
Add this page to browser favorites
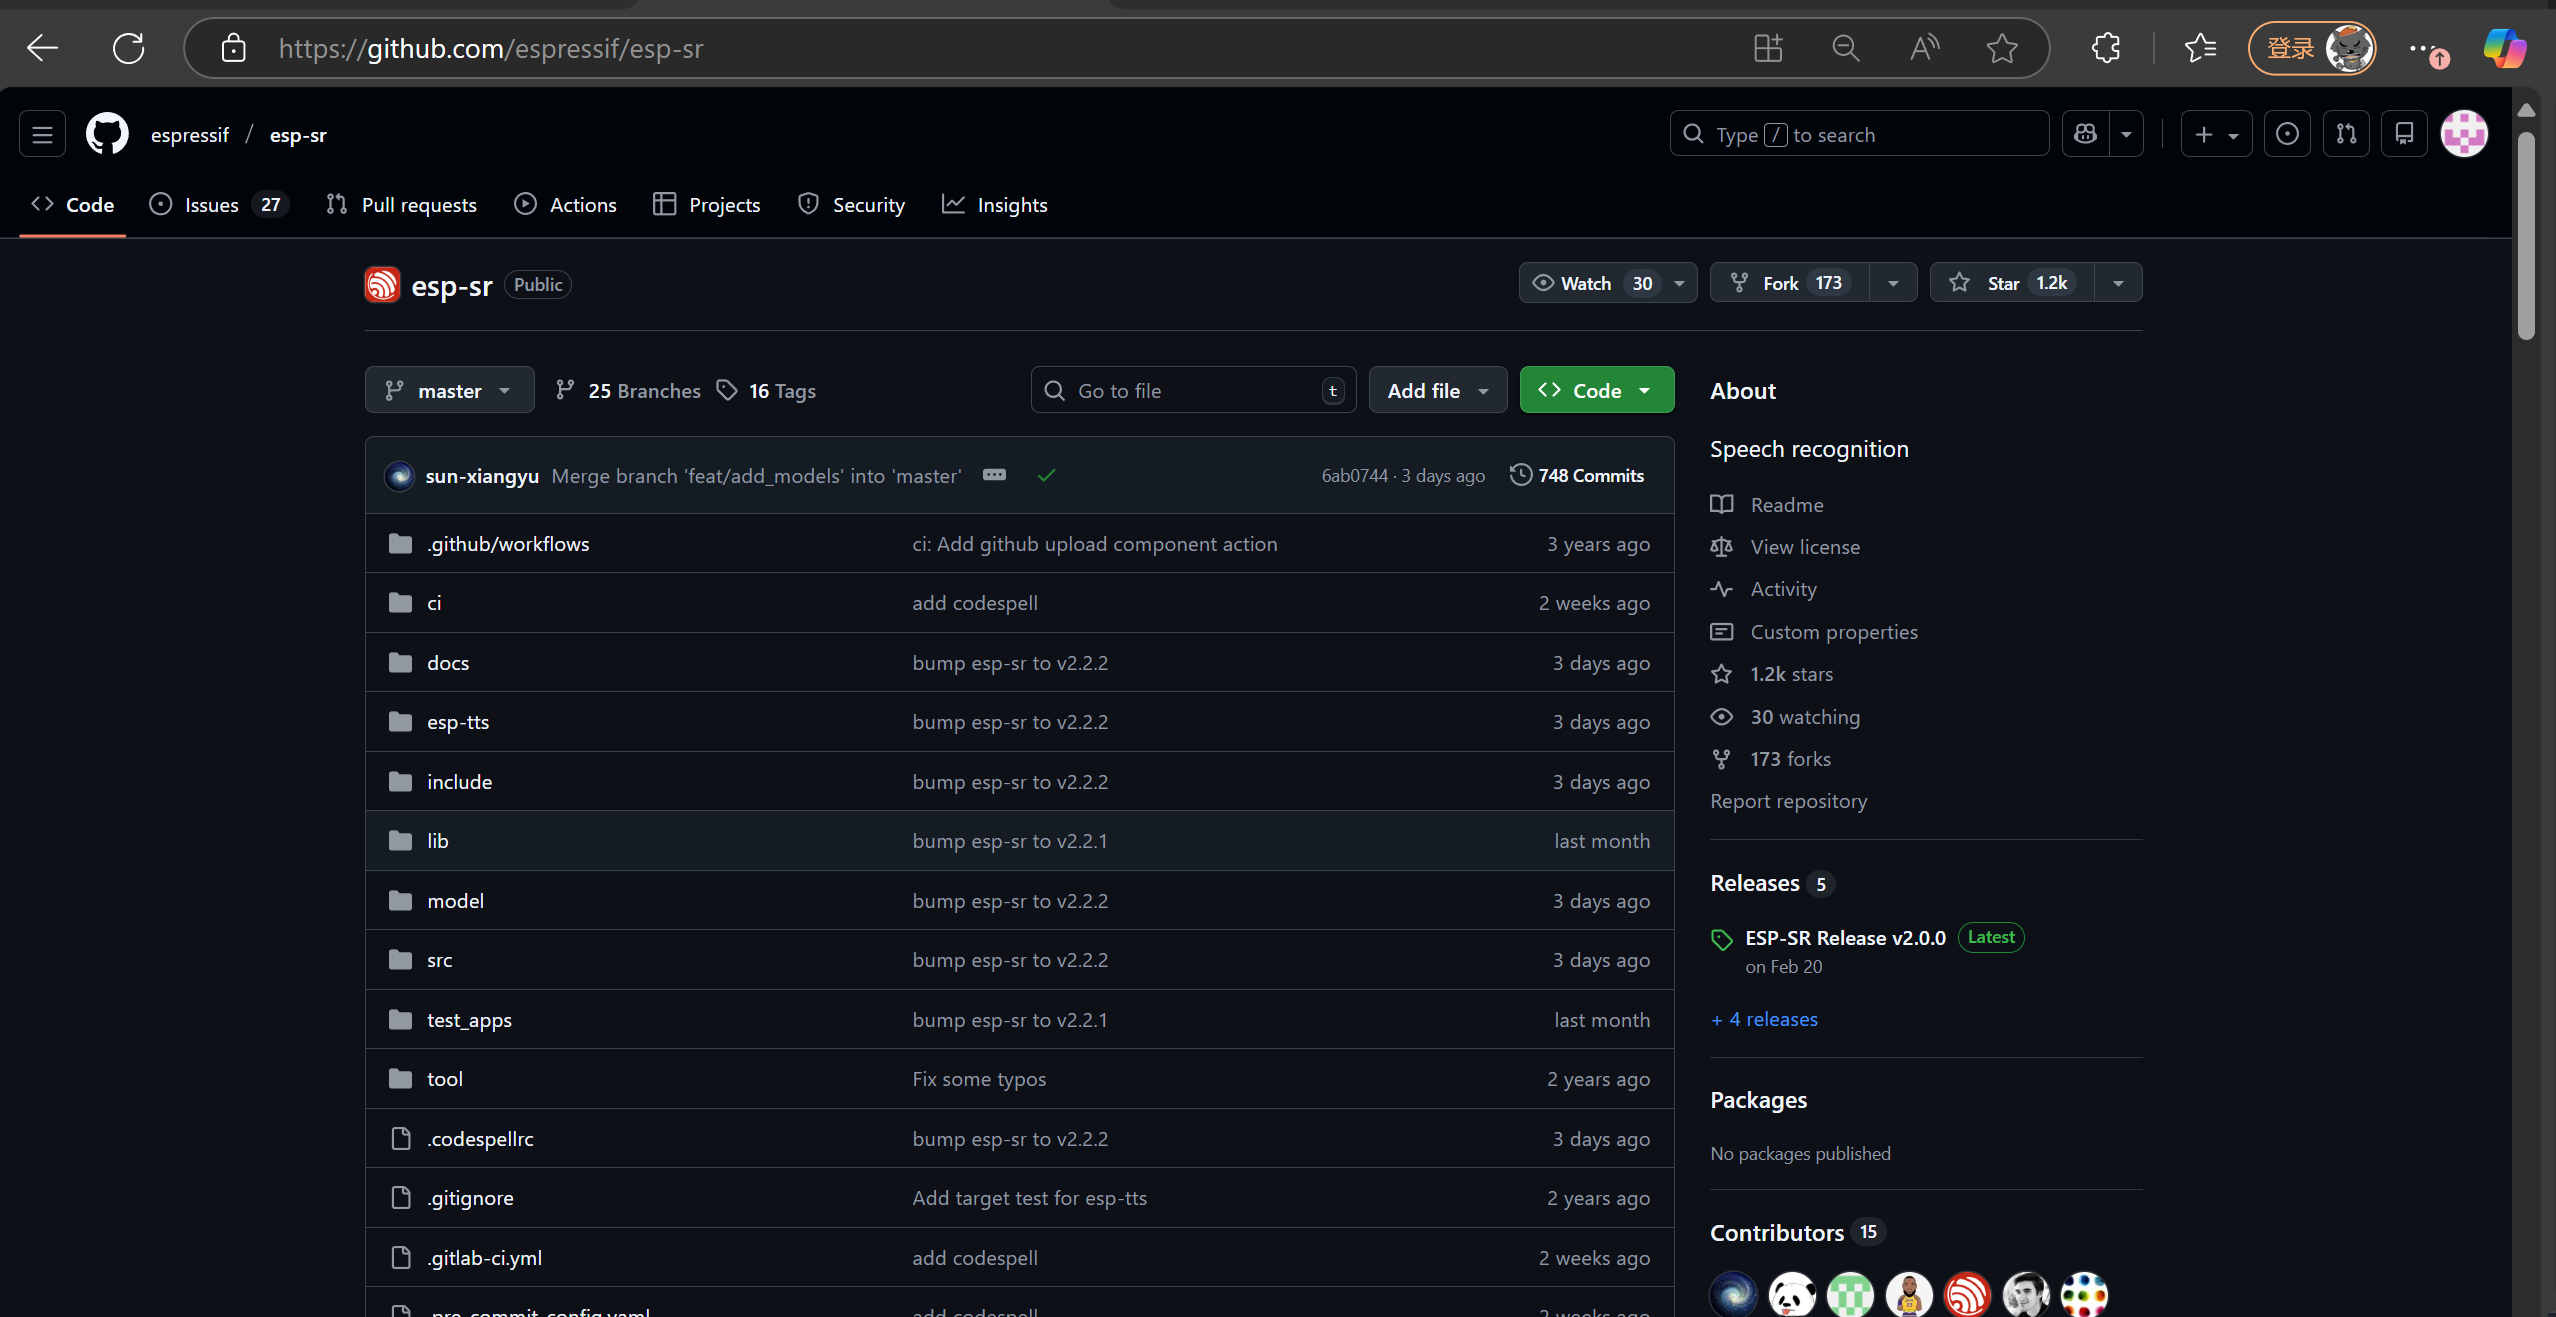[x=2002, y=48]
